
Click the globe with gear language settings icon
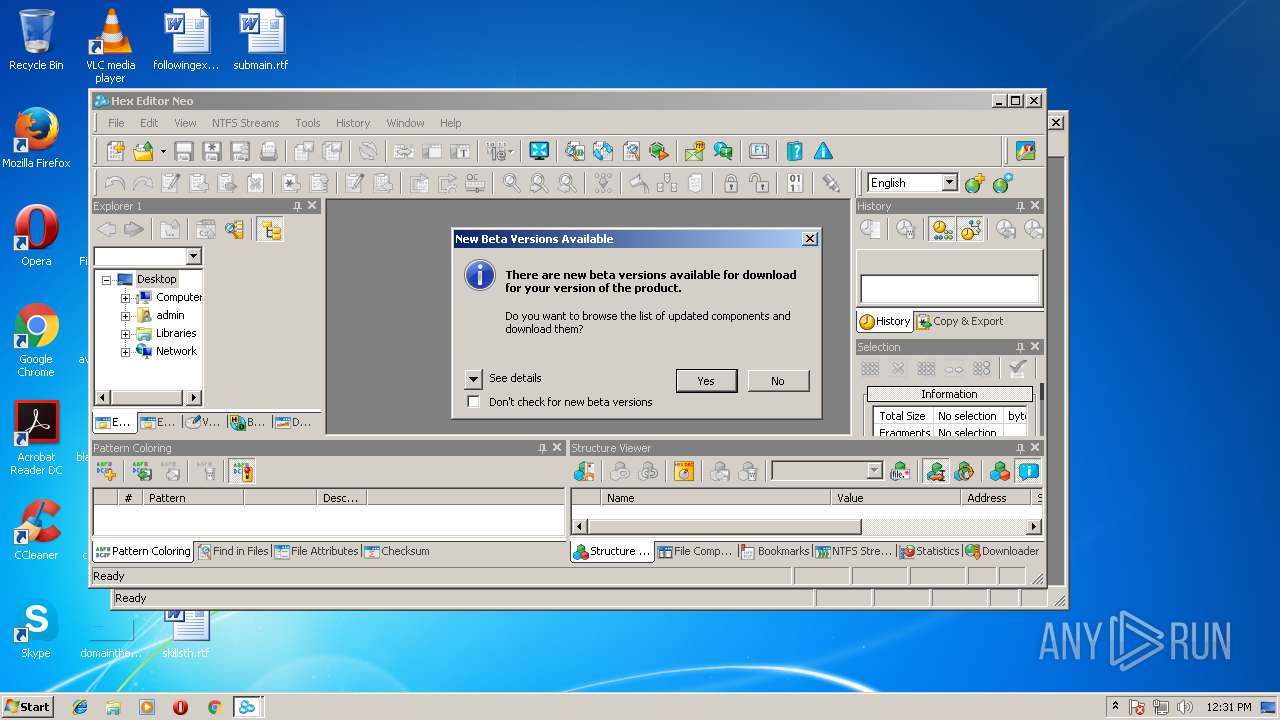[1003, 183]
